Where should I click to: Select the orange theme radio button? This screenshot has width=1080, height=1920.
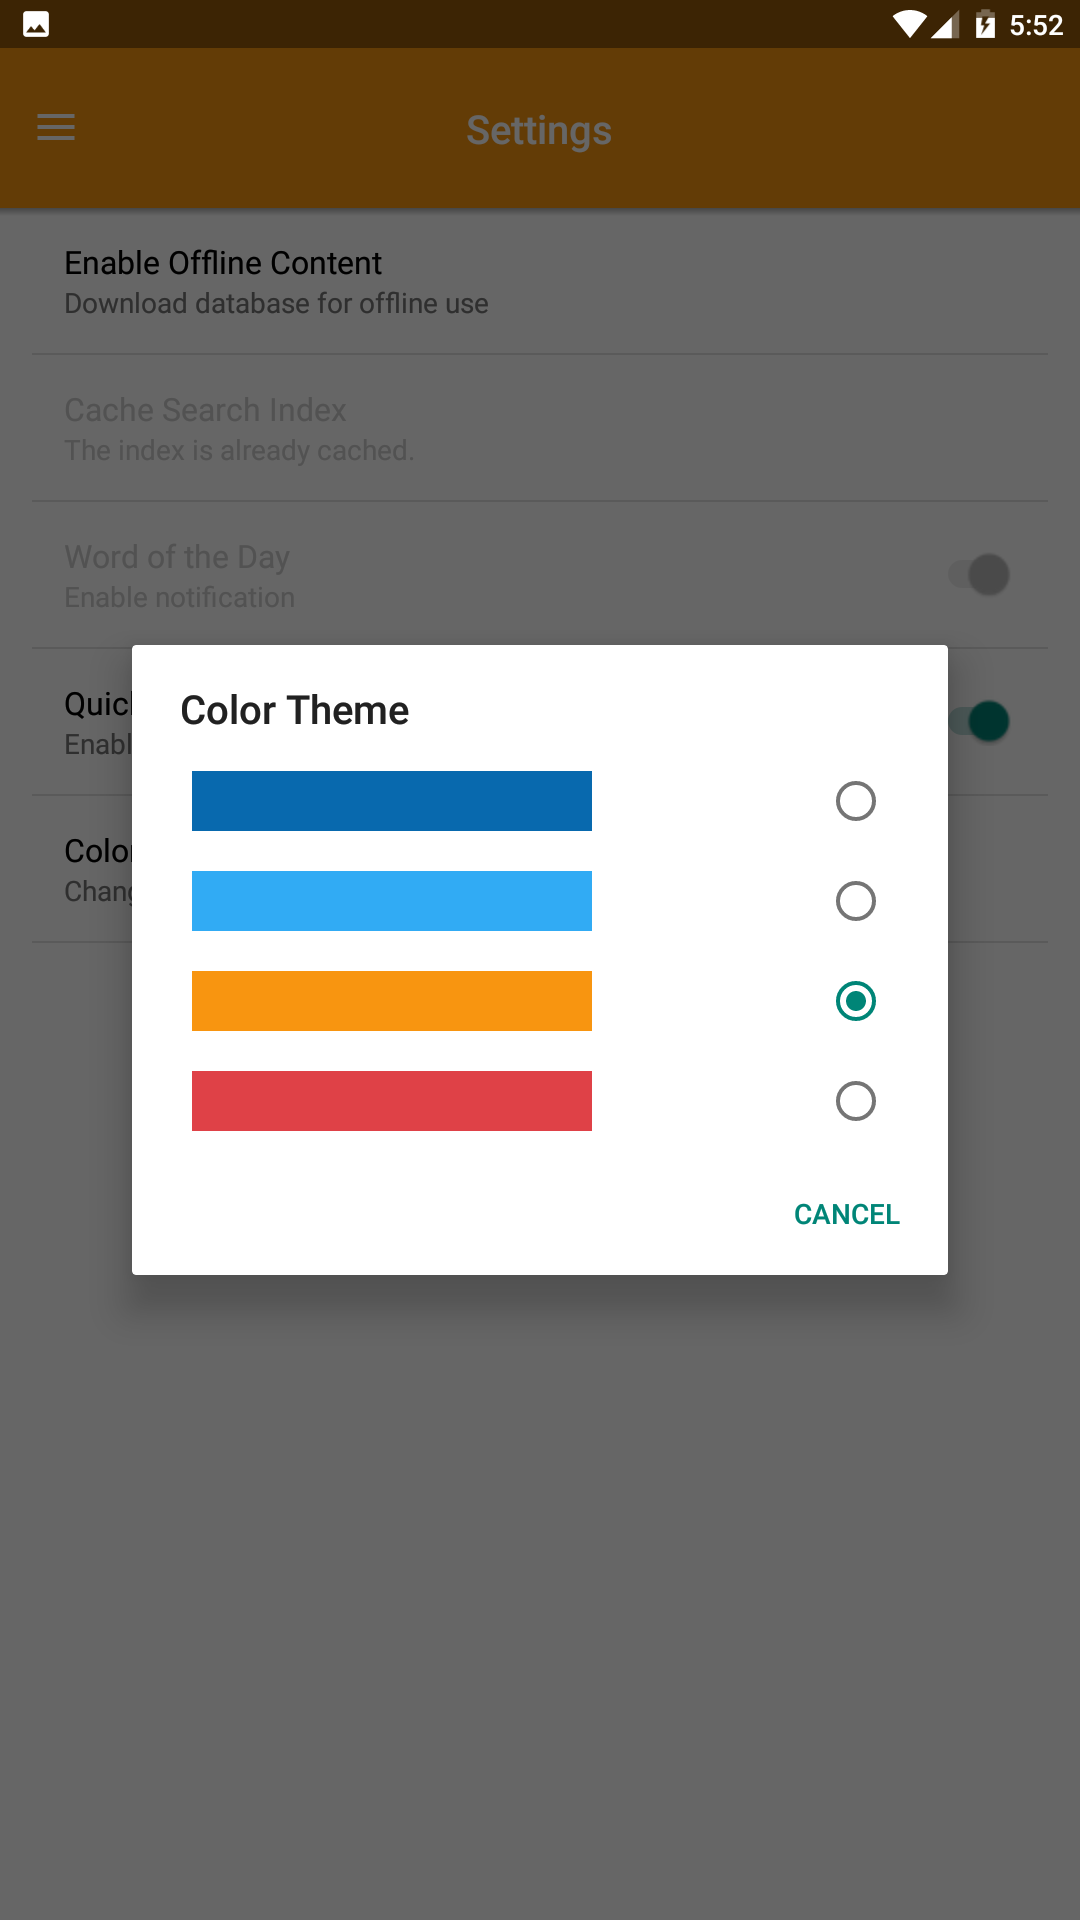point(856,1001)
